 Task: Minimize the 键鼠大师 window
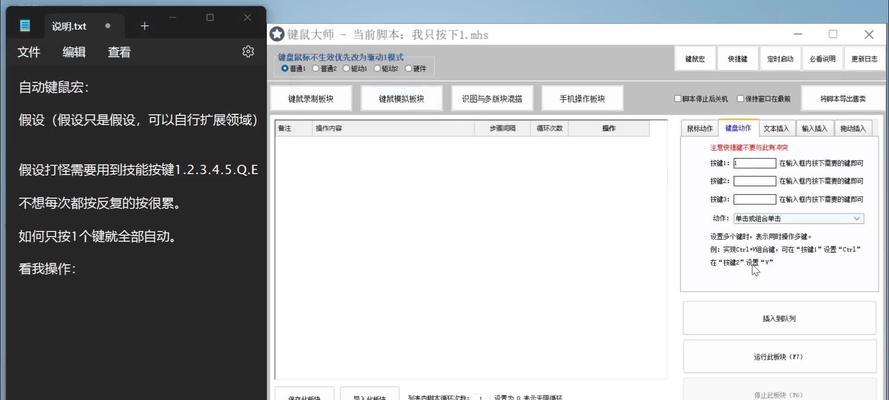coord(798,35)
